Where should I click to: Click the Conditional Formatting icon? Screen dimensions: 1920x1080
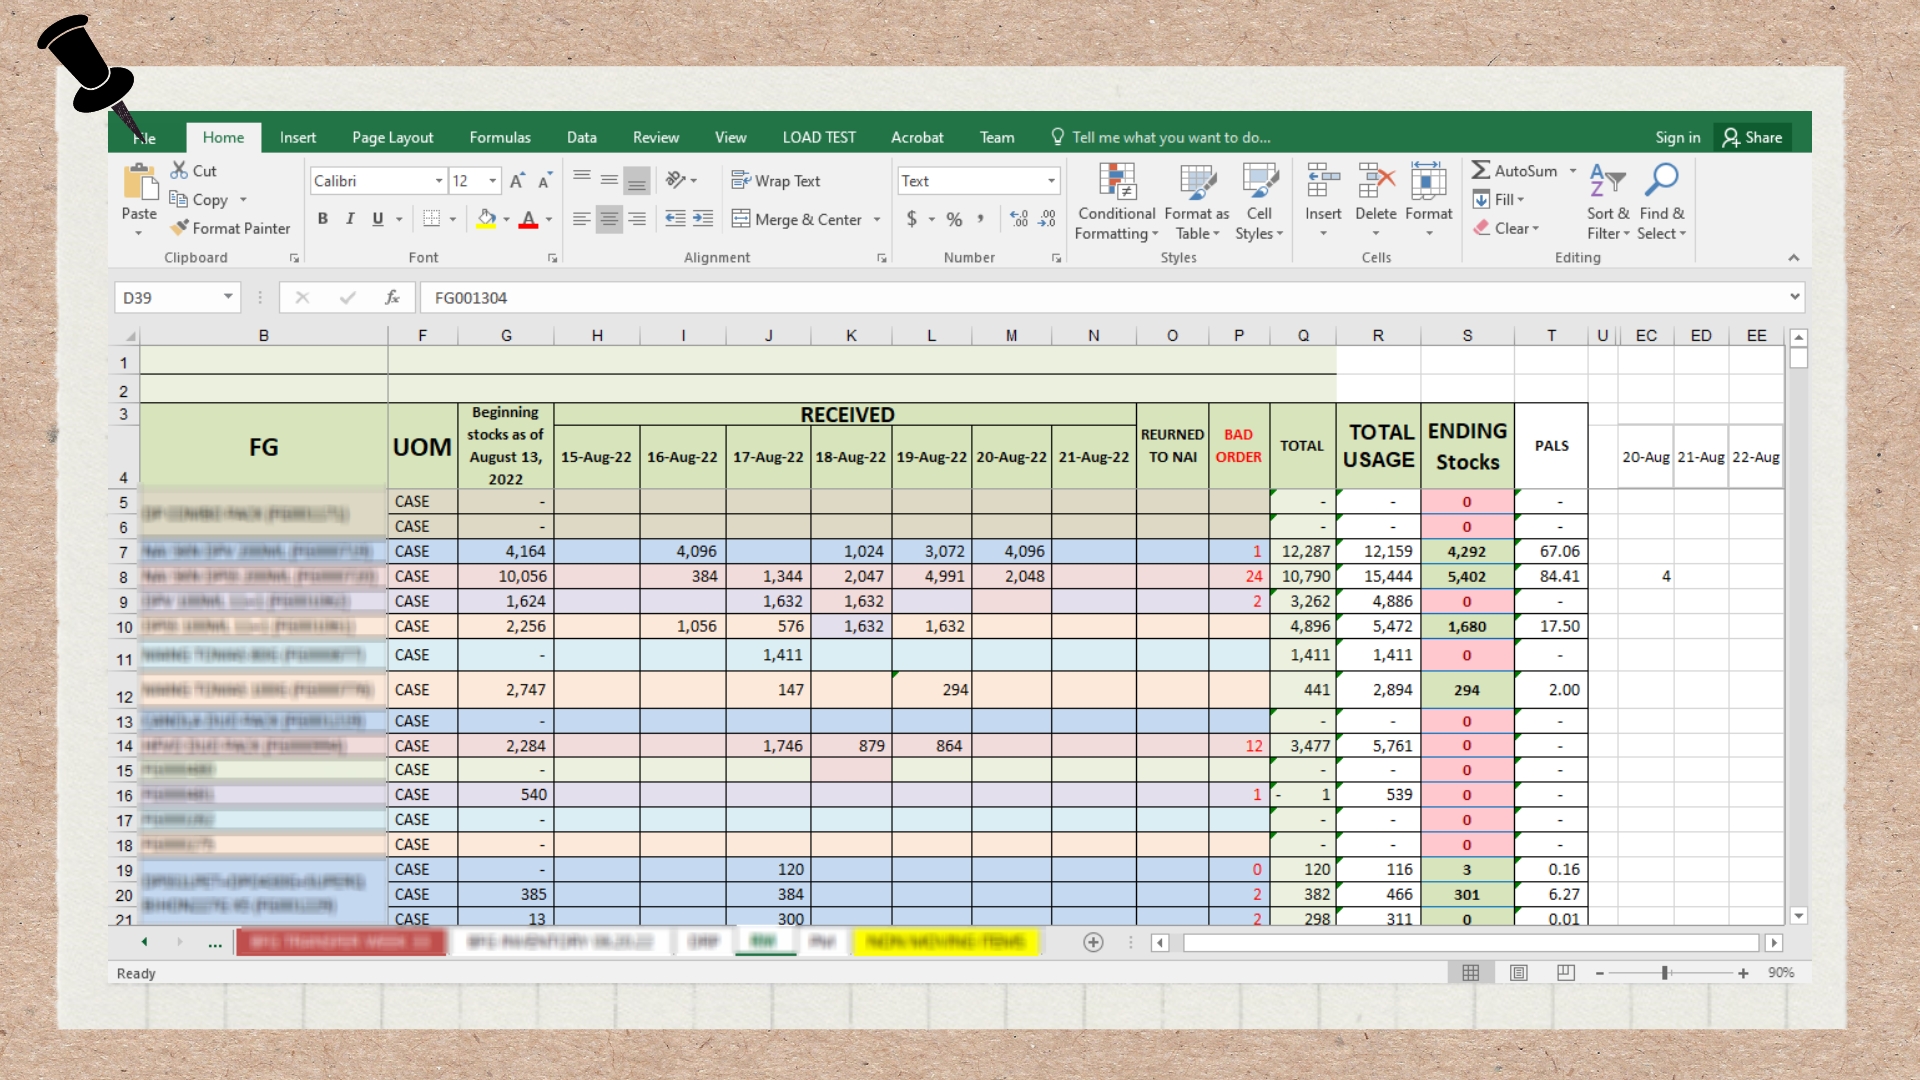click(x=1116, y=182)
